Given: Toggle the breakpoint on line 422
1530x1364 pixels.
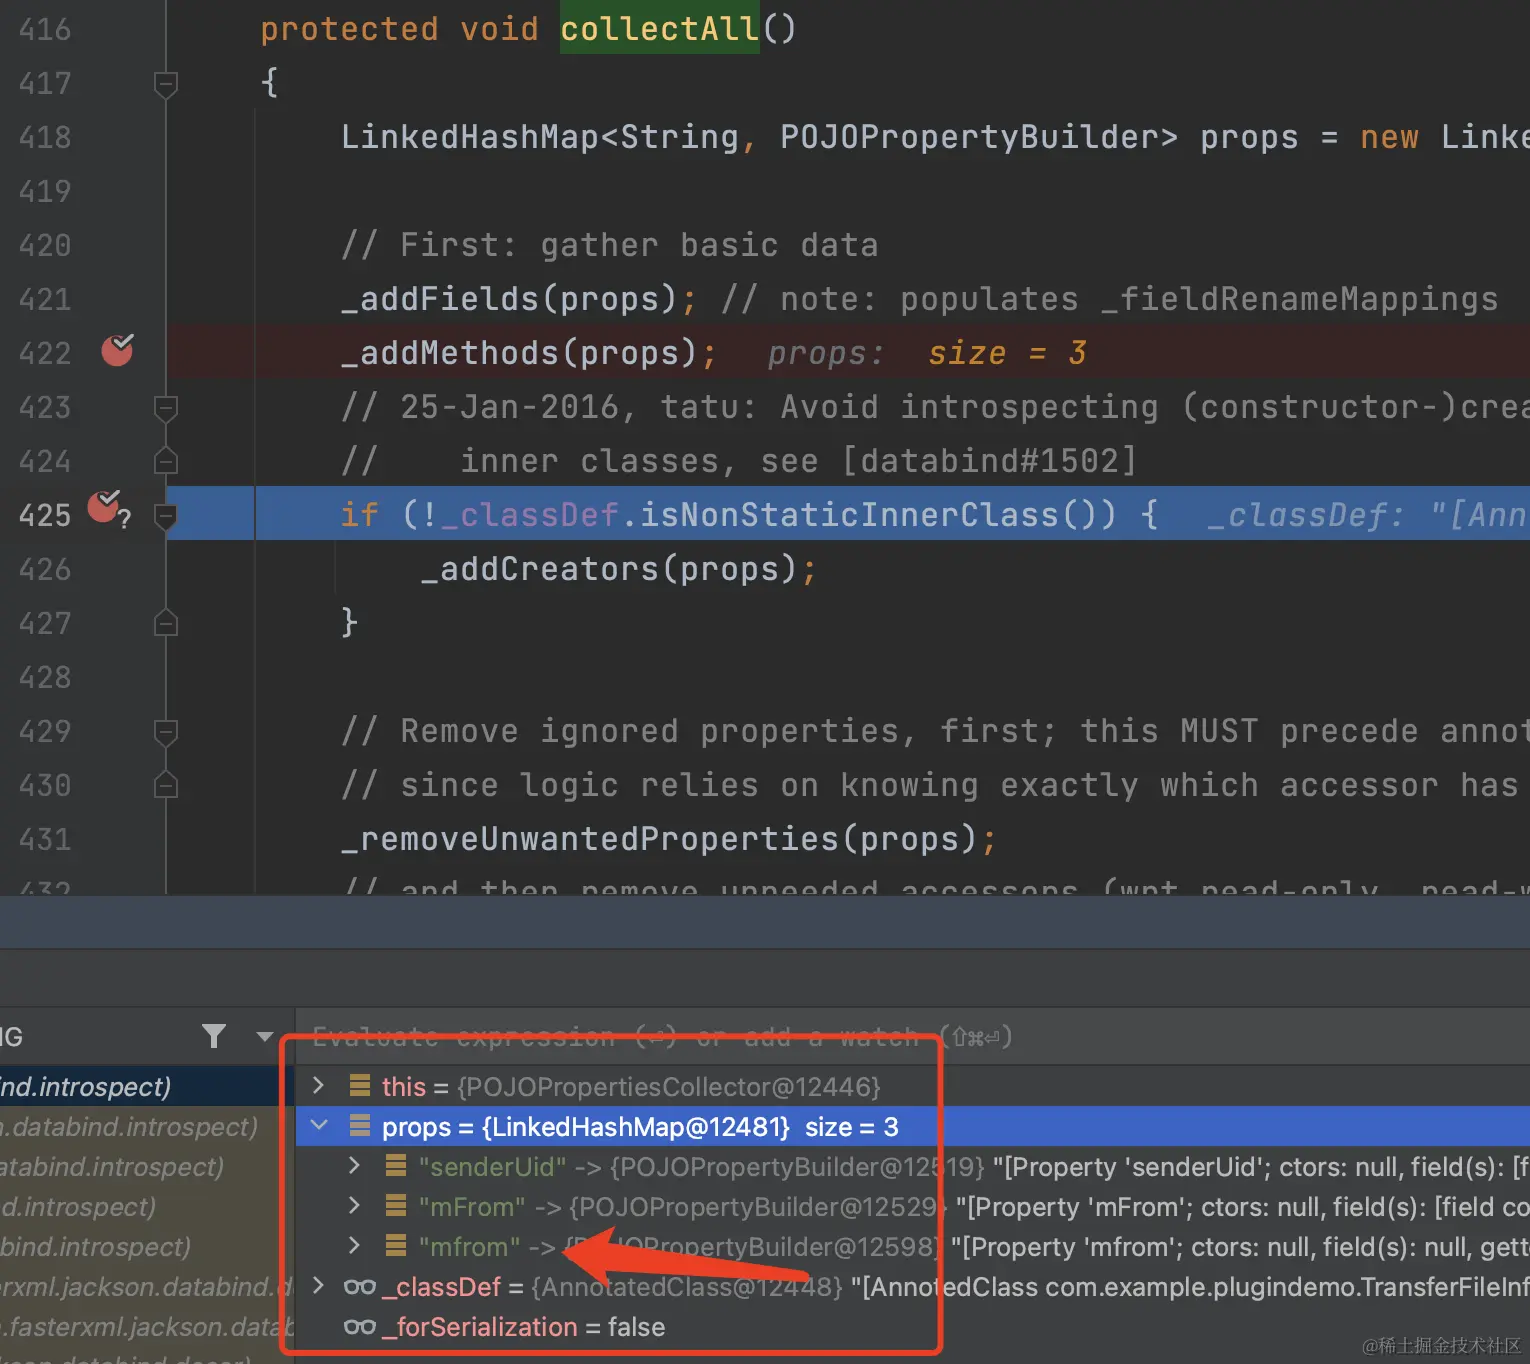Looking at the screenshot, I should (118, 350).
